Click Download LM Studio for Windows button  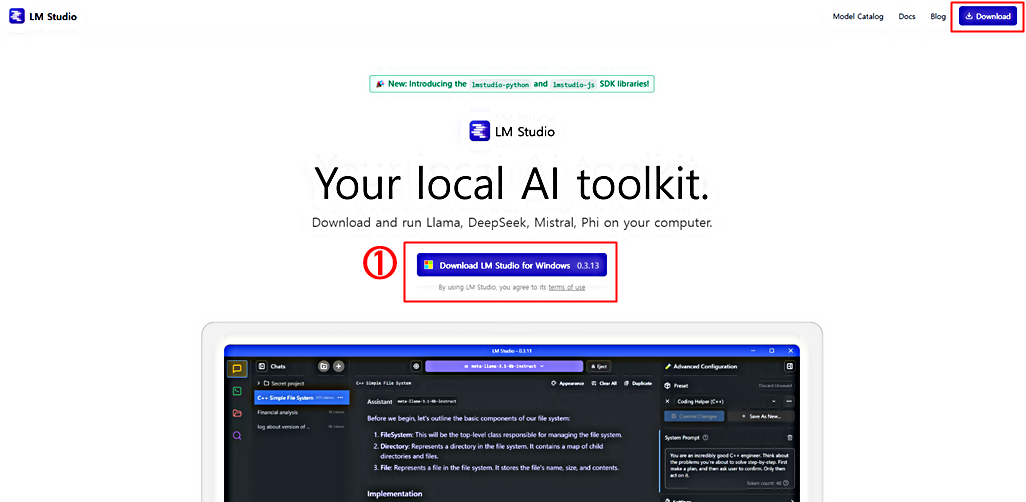[x=512, y=265]
